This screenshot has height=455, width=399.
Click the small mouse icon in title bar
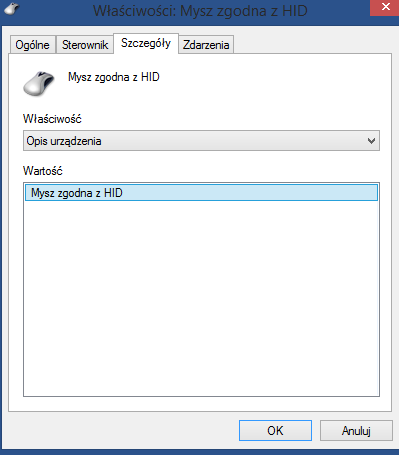[12, 9]
